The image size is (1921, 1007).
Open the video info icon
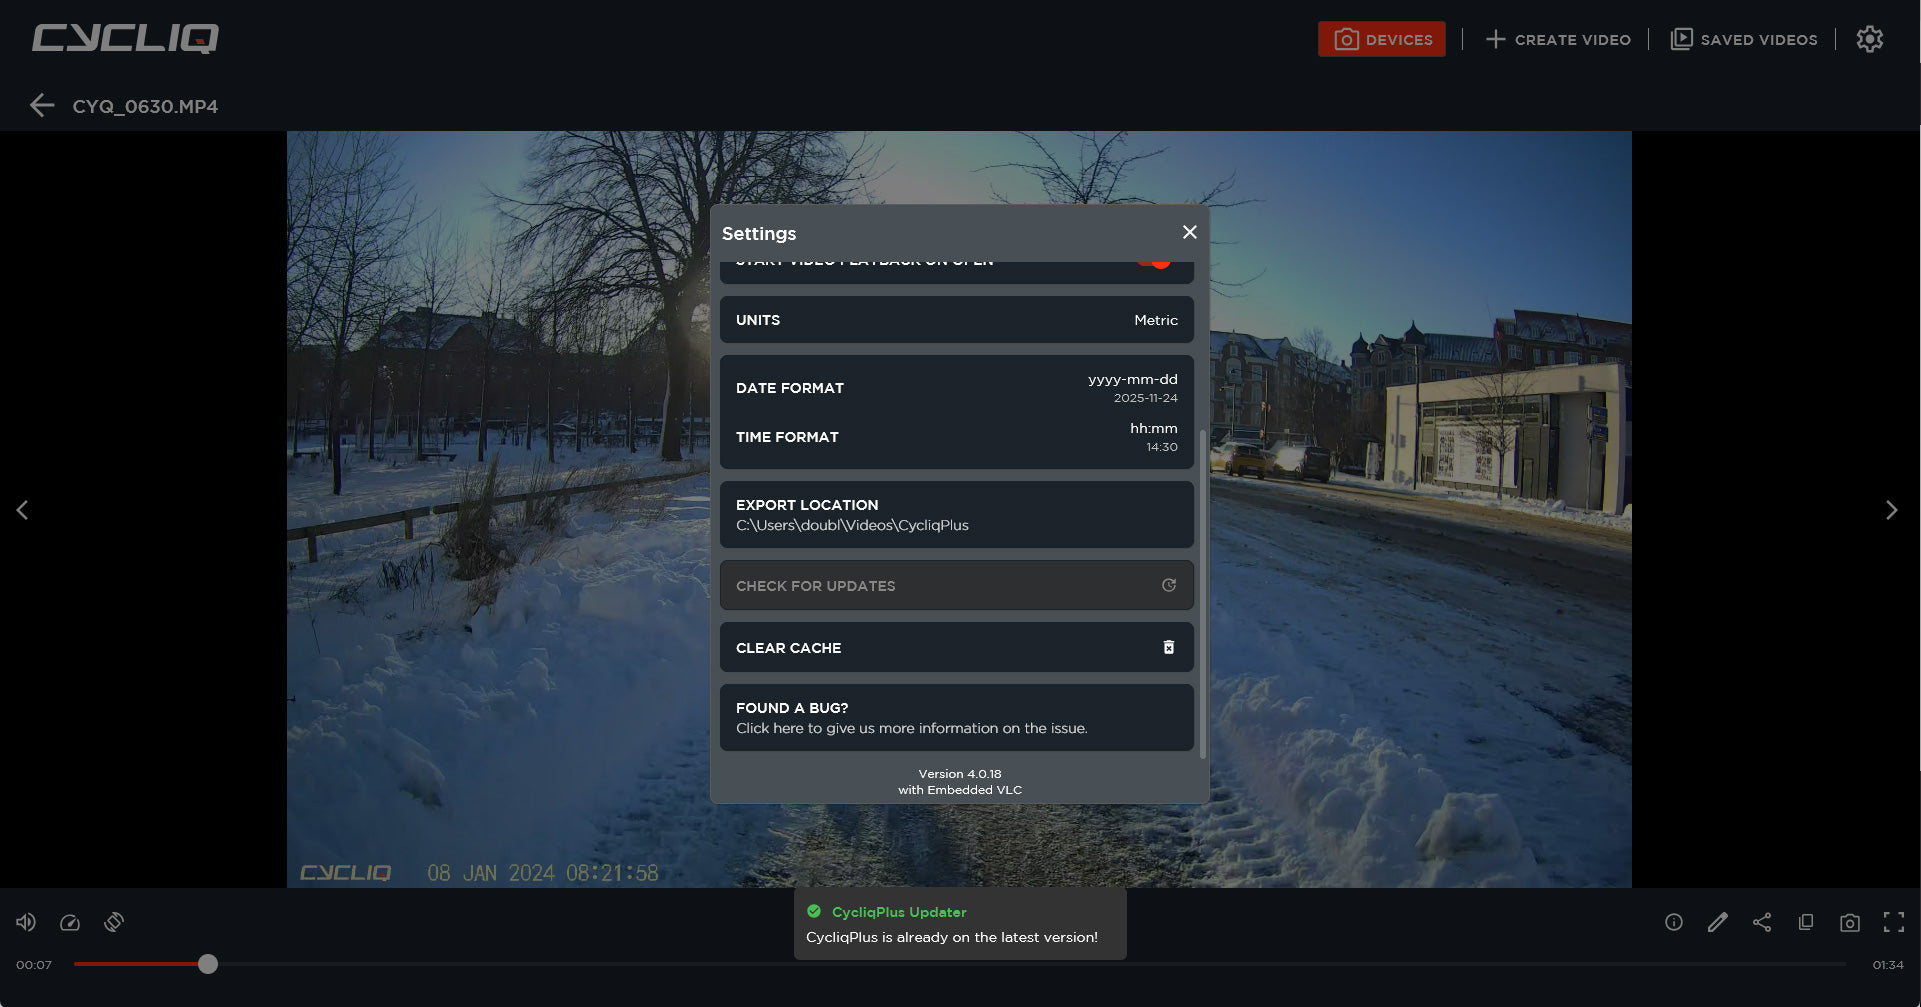pos(1673,922)
